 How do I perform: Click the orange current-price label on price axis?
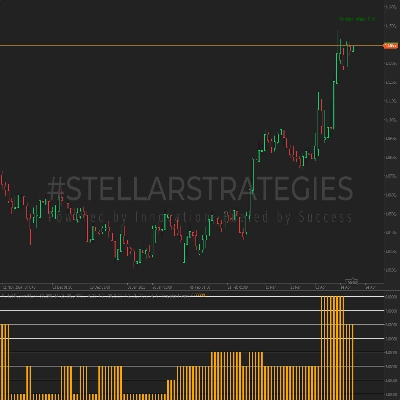(391, 46)
